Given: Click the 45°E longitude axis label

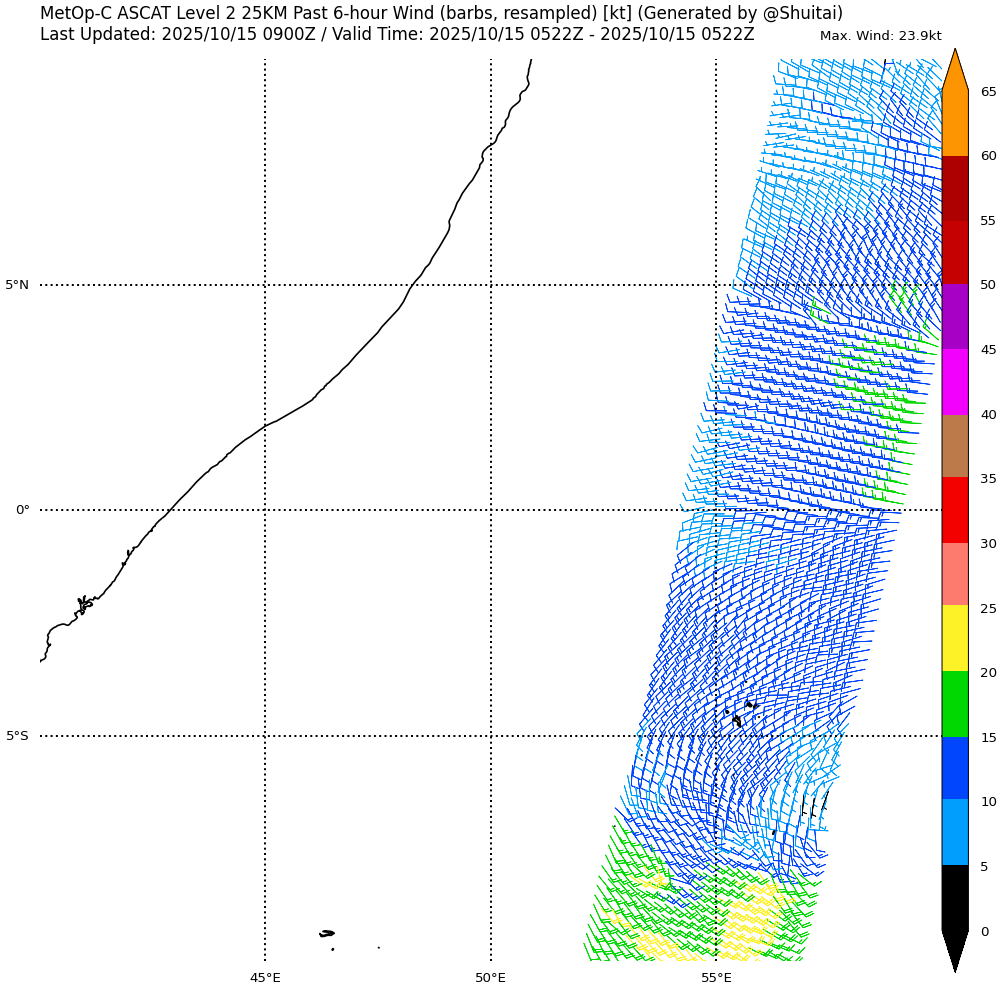Looking at the screenshot, I should (265, 977).
